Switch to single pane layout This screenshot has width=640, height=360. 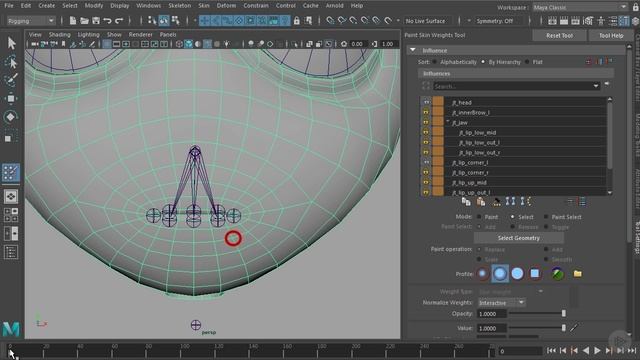point(11,197)
